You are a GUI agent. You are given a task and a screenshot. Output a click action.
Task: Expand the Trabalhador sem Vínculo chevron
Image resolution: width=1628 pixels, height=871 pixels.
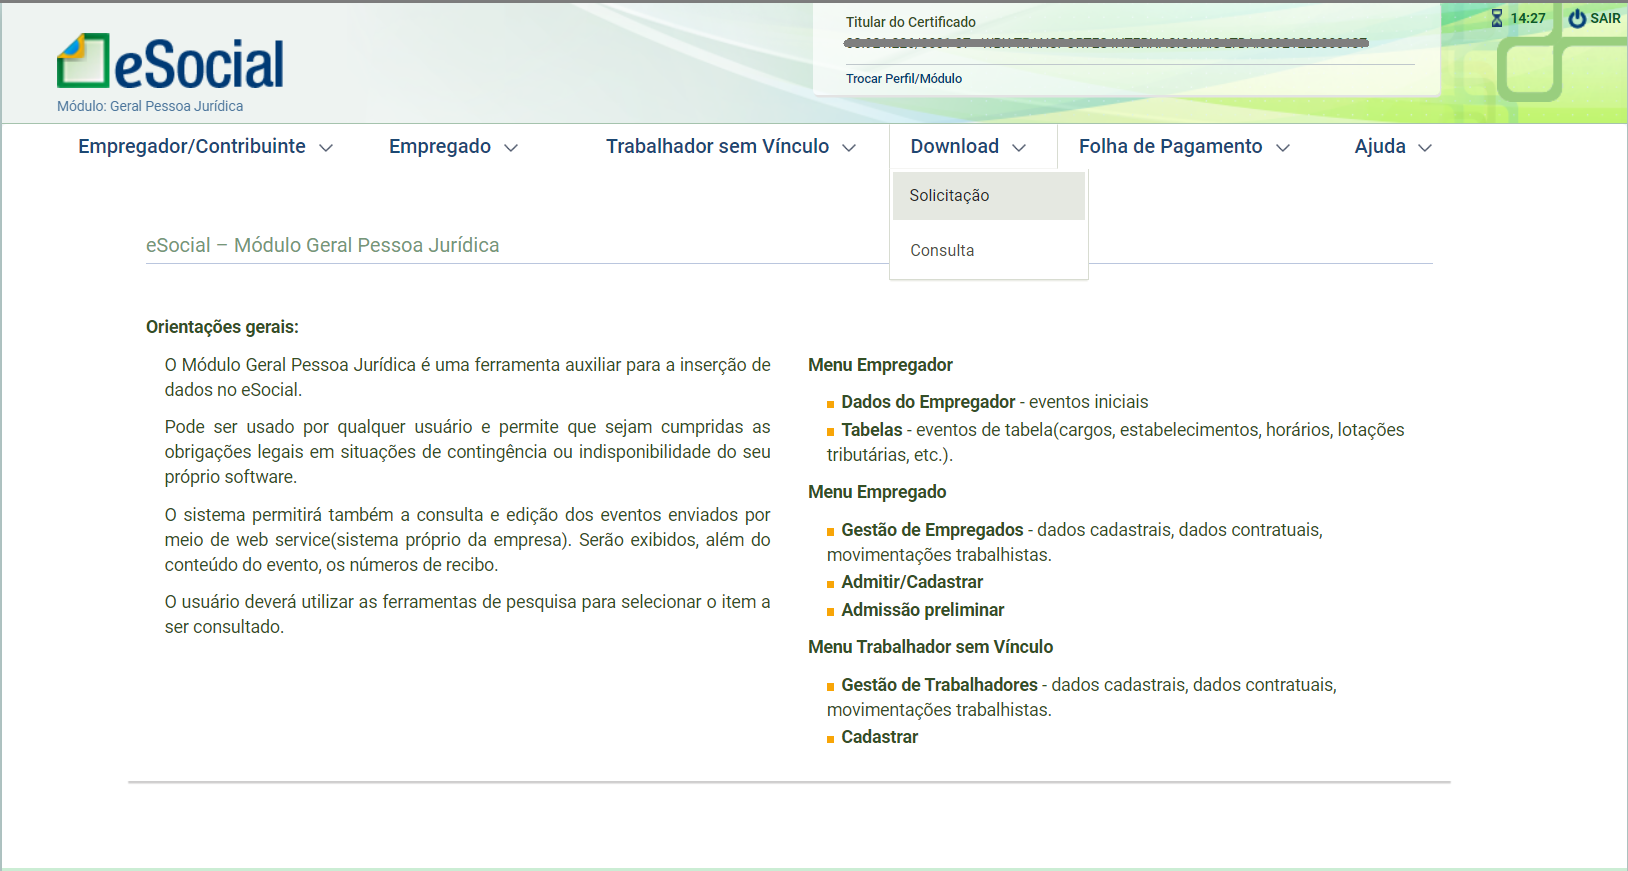click(849, 148)
